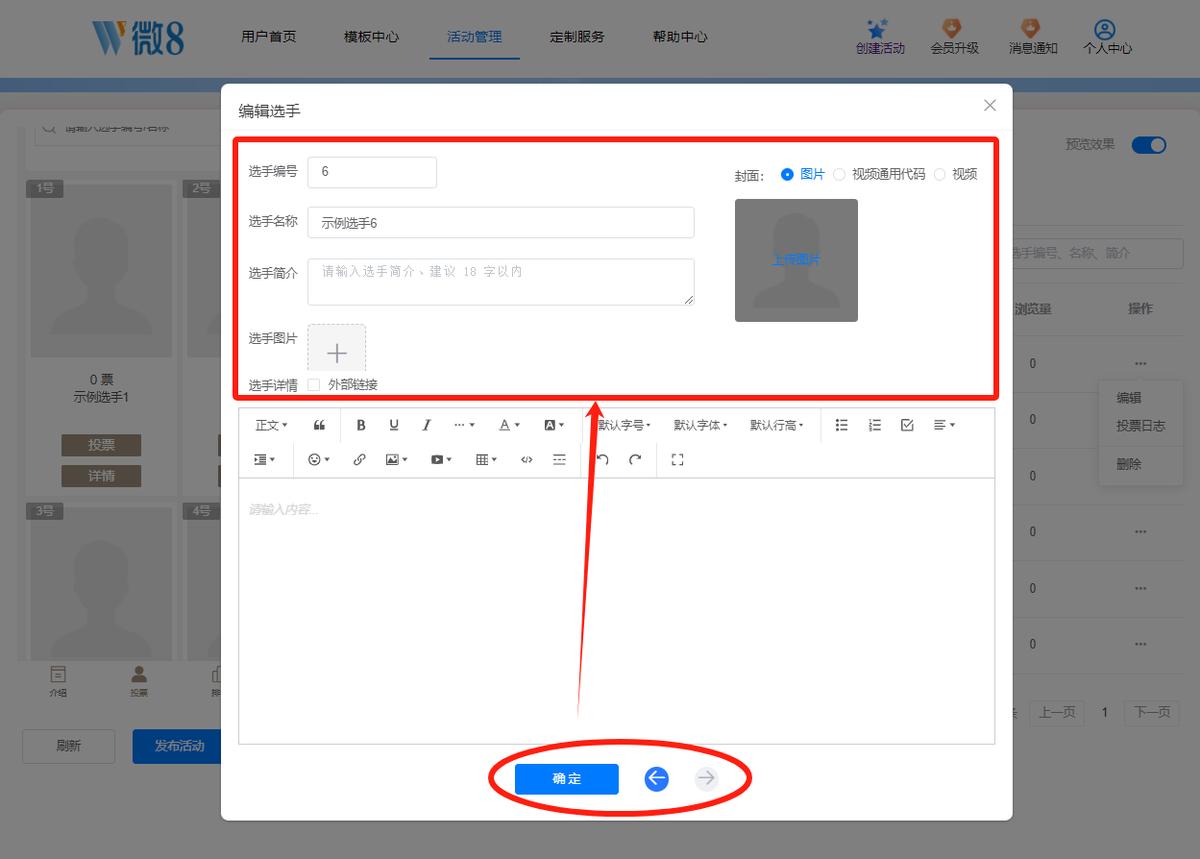Click the 选手简介 text area
Image resolution: width=1200 pixels, height=859 pixels.
501,282
